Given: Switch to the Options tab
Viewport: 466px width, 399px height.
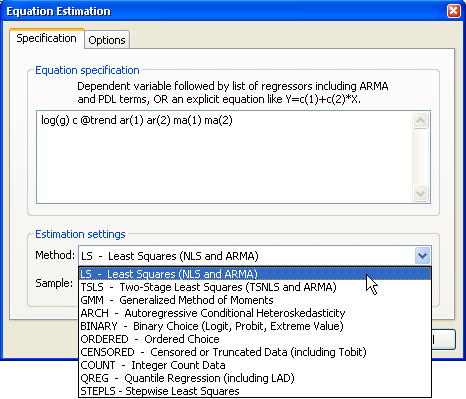Looking at the screenshot, I should coord(107,40).
